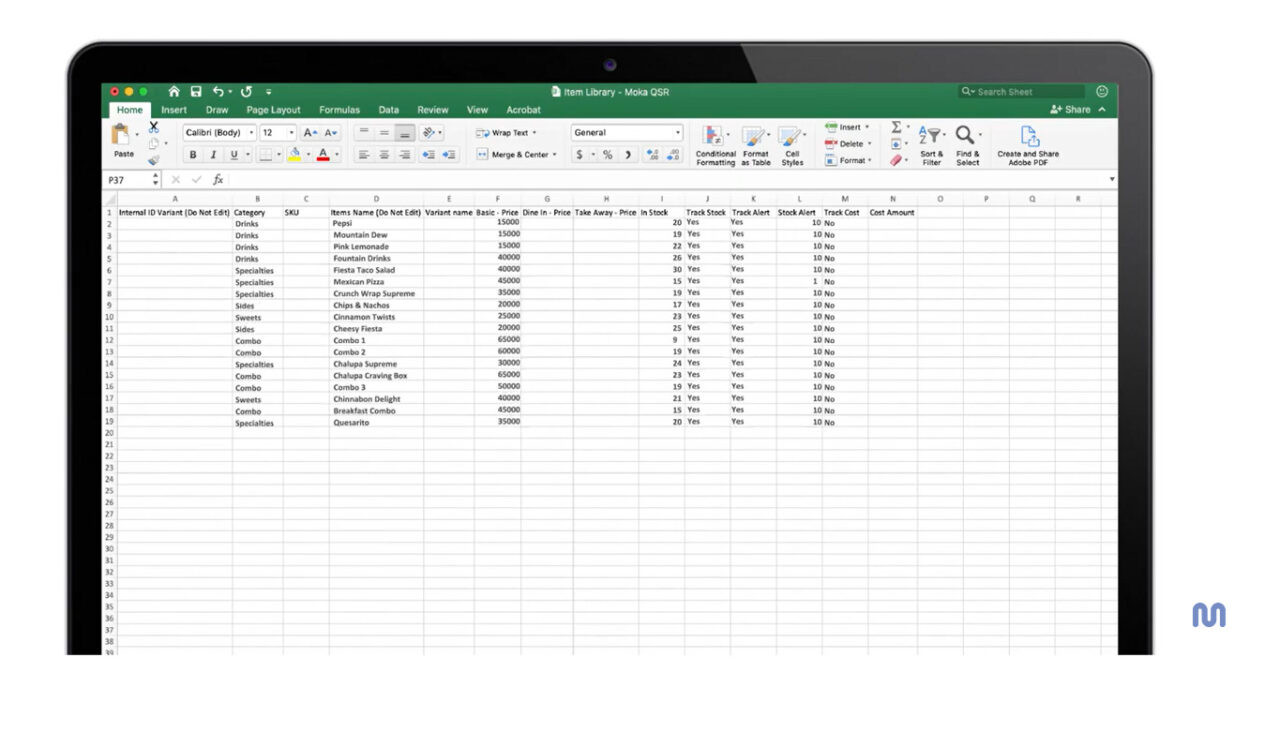Screen dimensions: 1280x747
Task: Click the Align Left icon
Action: (x=364, y=155)
